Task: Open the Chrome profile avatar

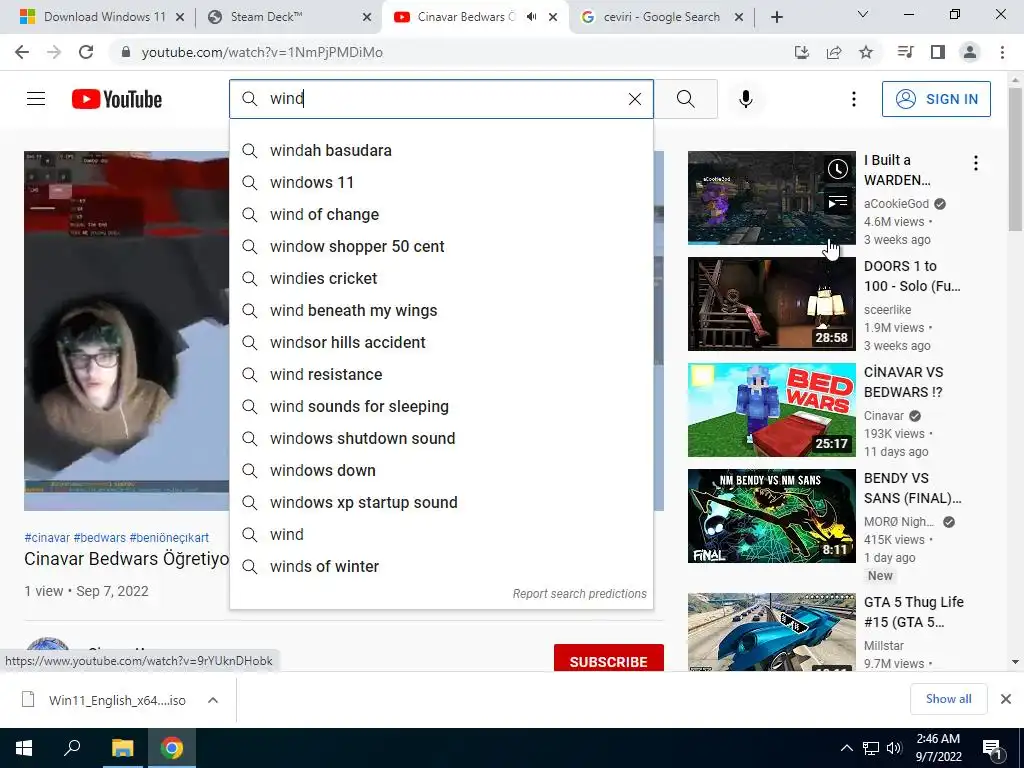Action: point(970,52)
